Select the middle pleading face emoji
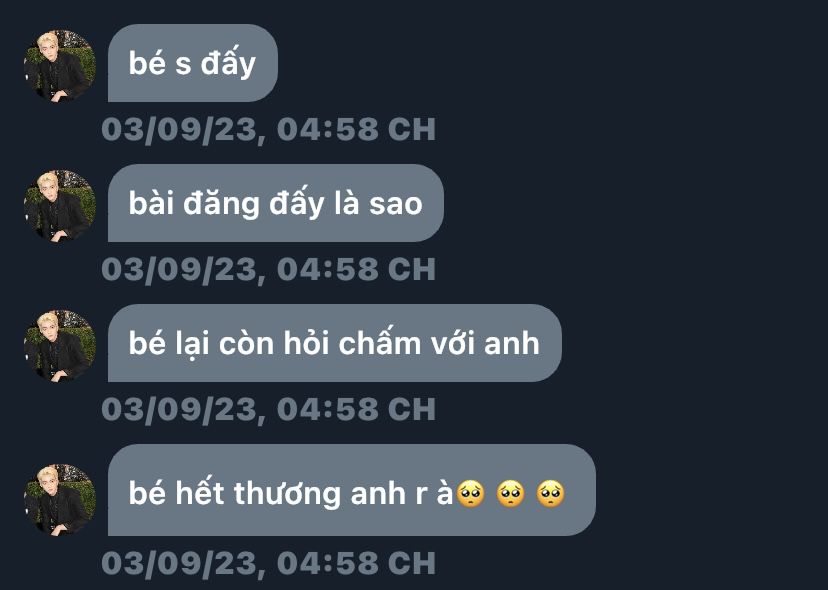The height and width of the screenshot is (590, 828). point(511,494)
